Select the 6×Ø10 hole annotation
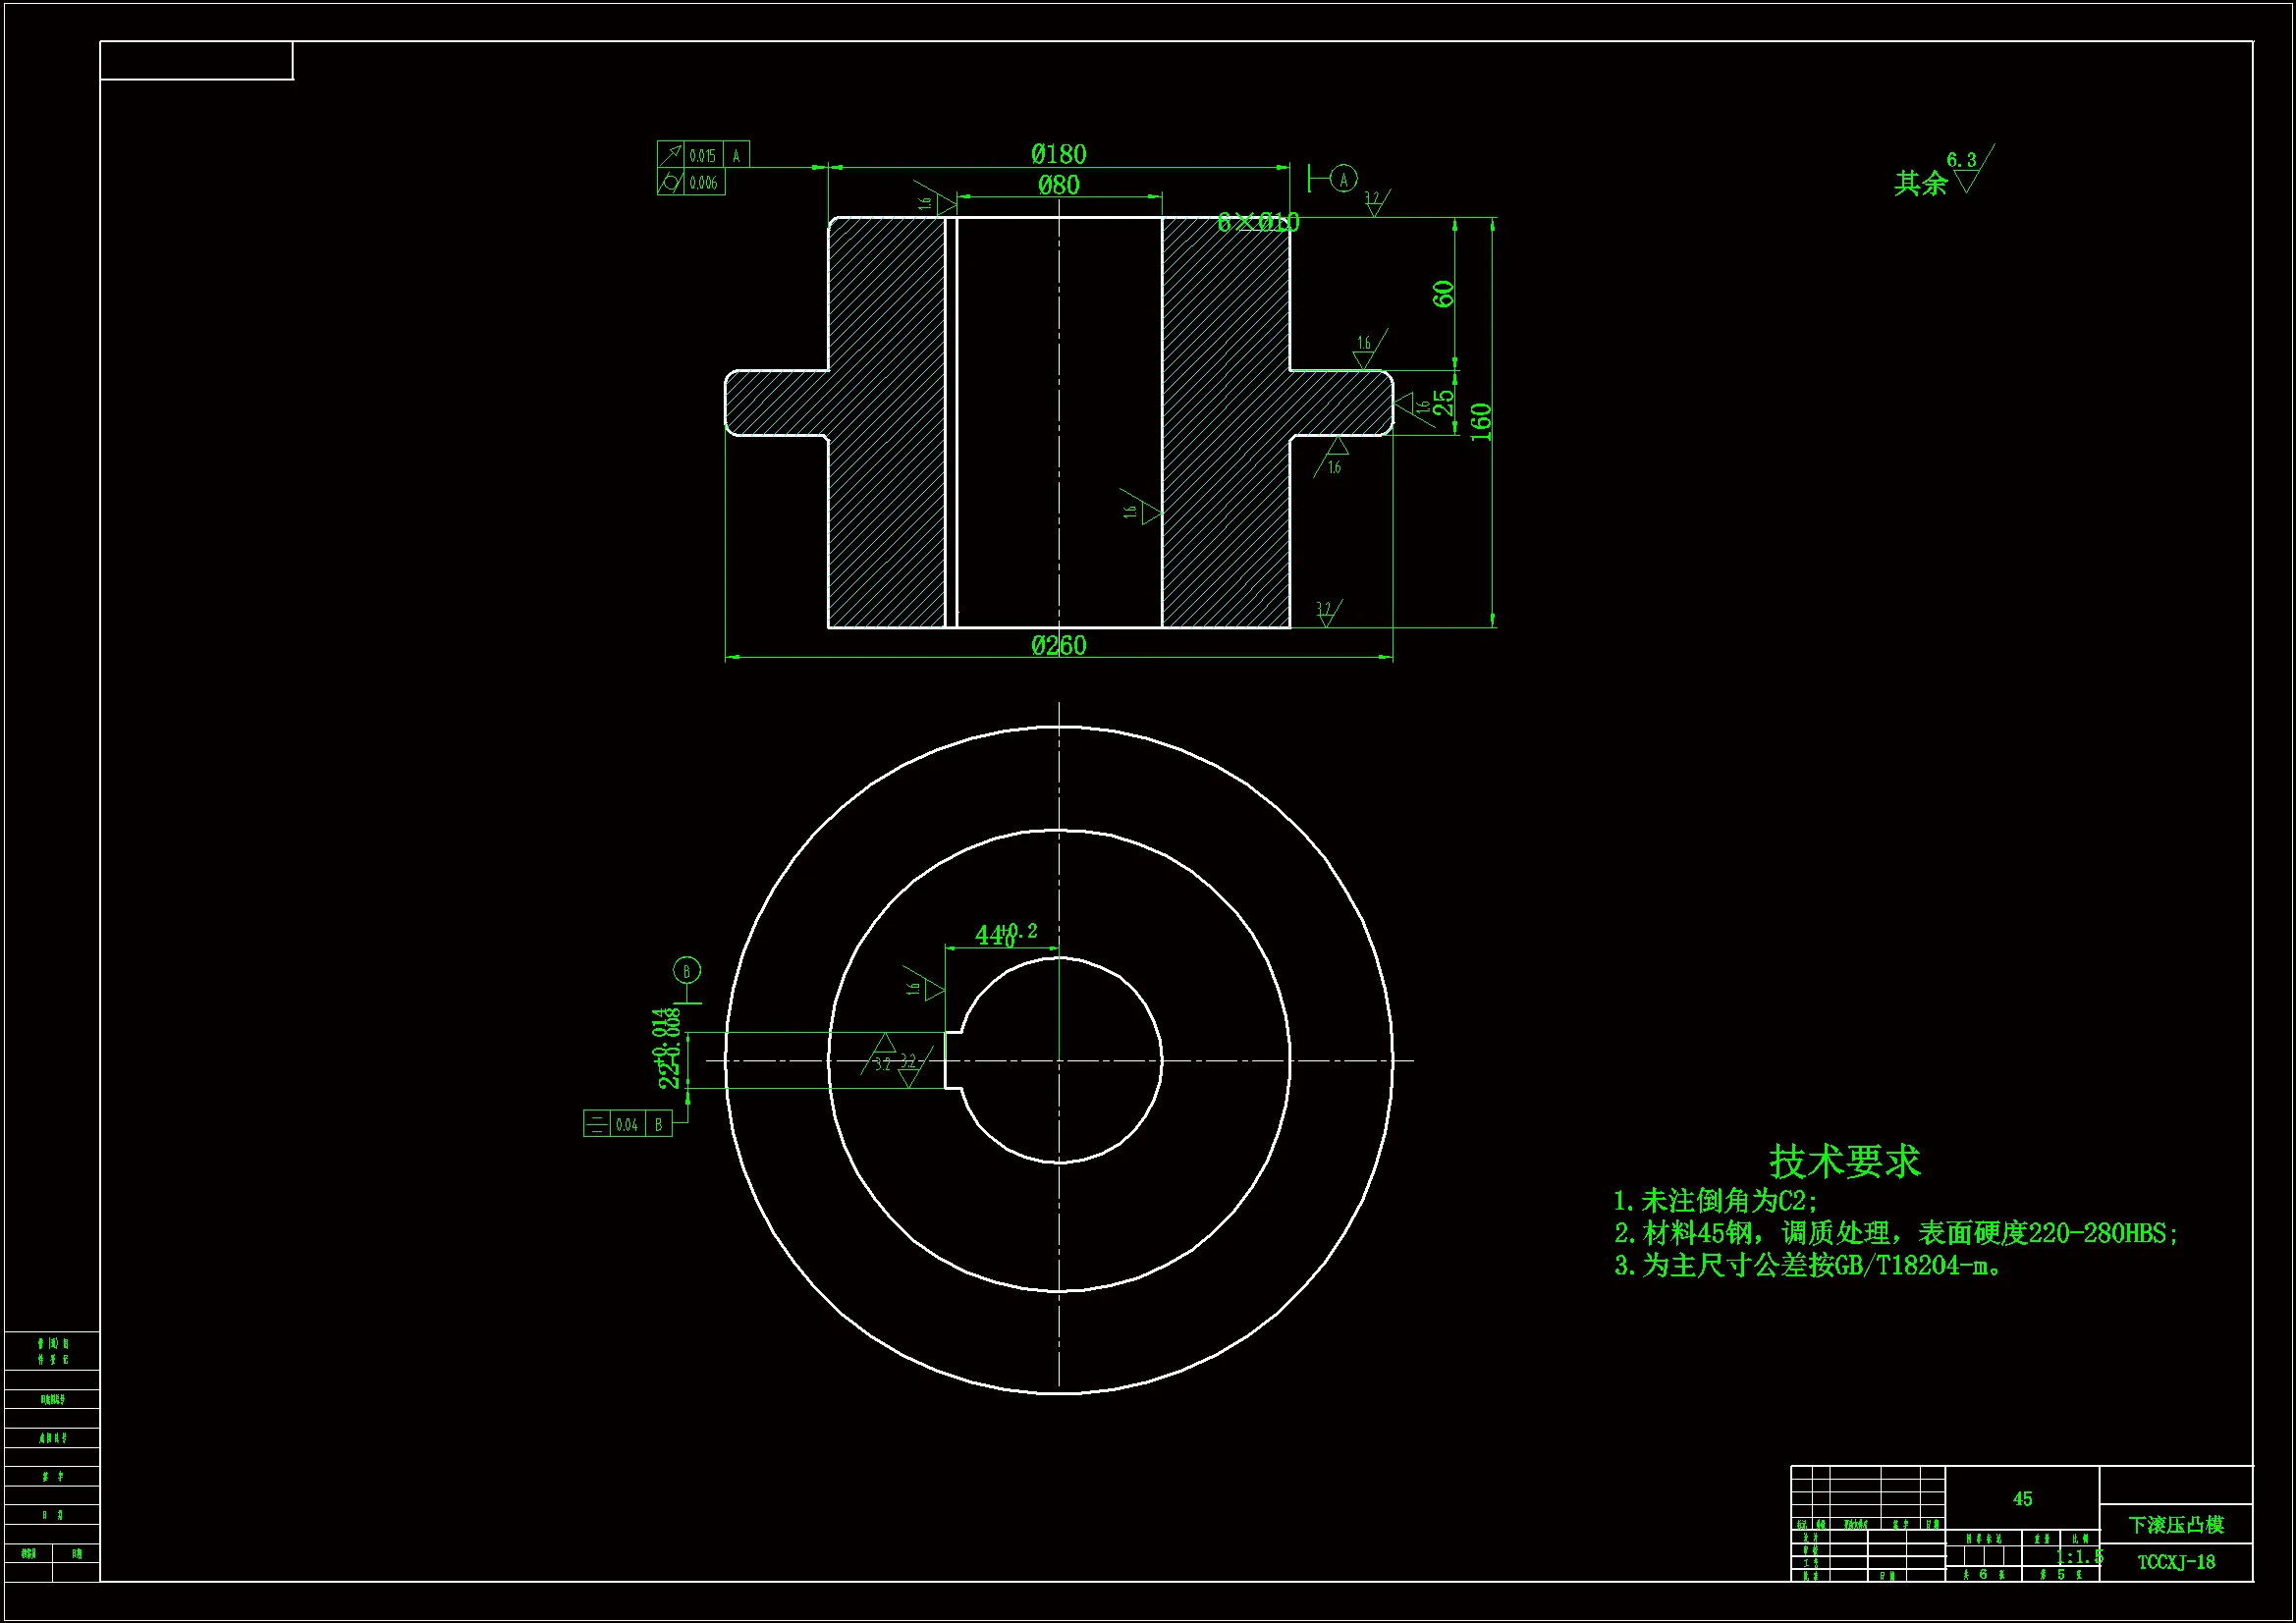The image size is (2296, 1623). click(1257, 222)
